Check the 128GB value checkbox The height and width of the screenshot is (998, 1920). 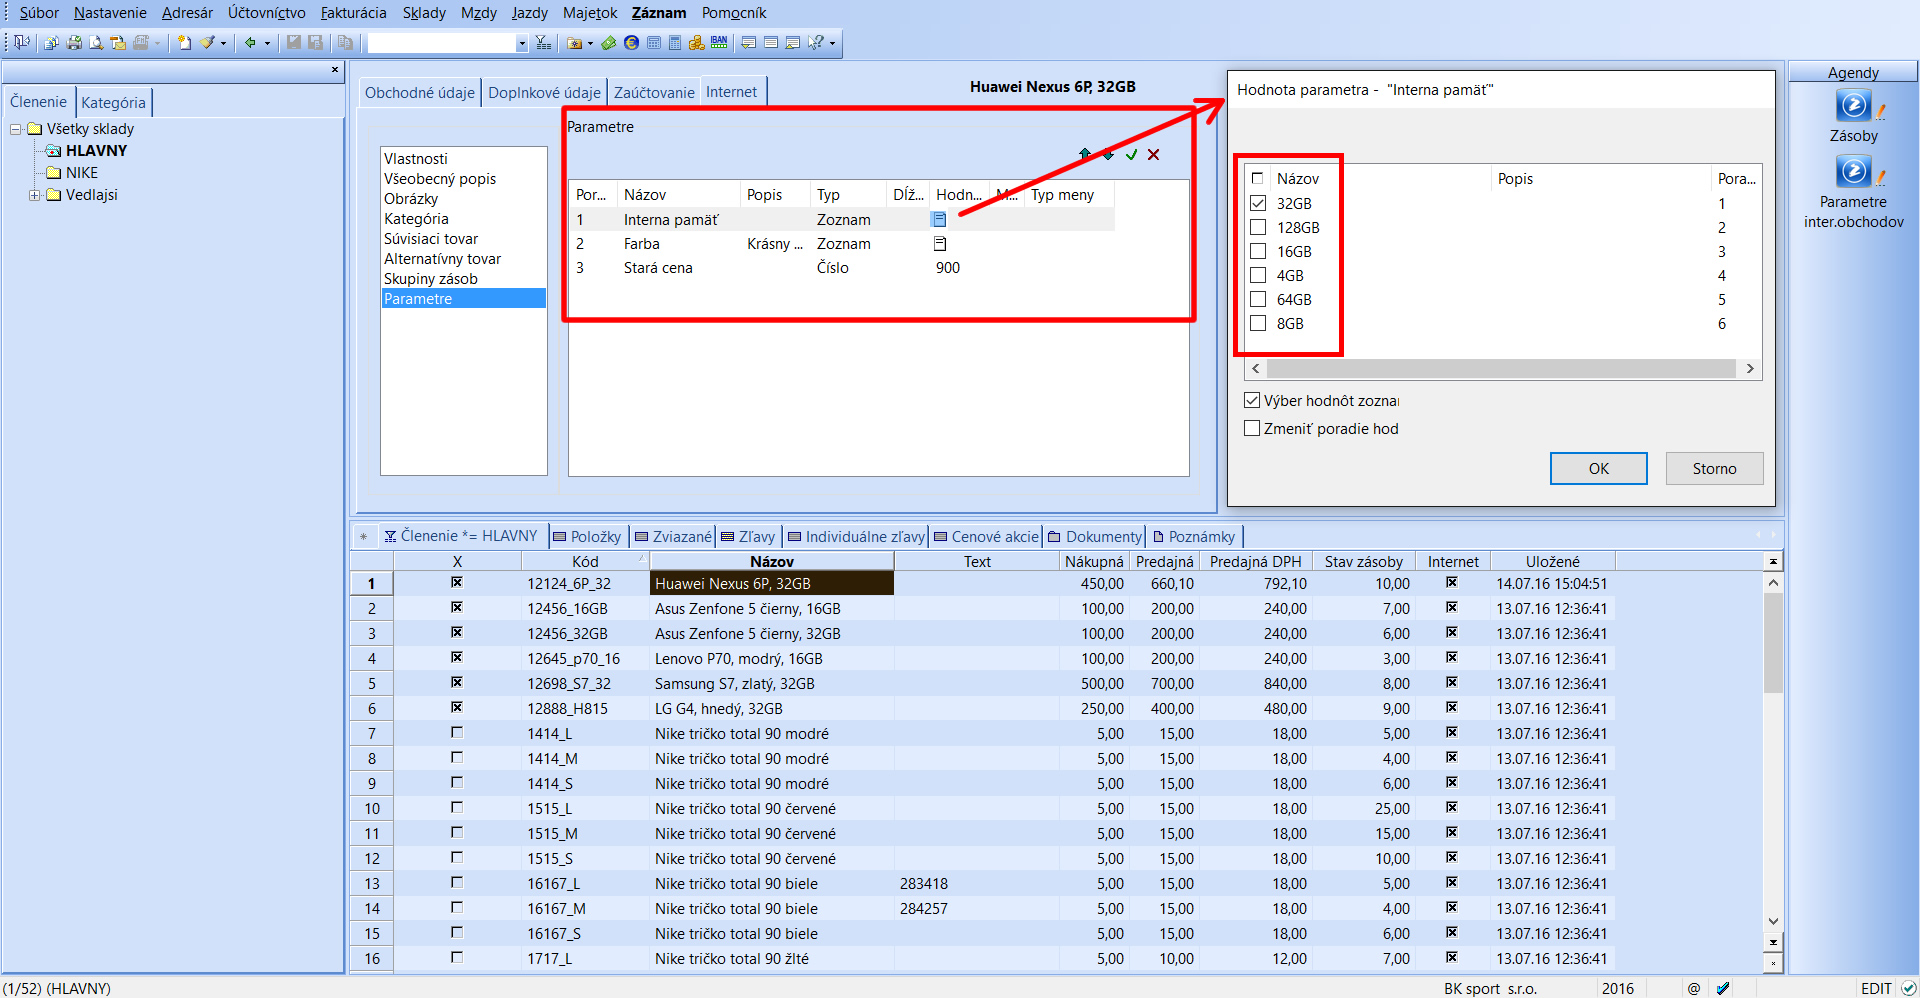(x=1258, y=227)
